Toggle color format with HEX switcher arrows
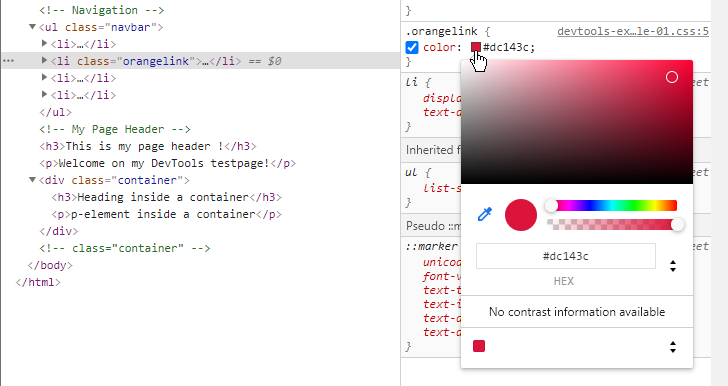 click(673, 266)
